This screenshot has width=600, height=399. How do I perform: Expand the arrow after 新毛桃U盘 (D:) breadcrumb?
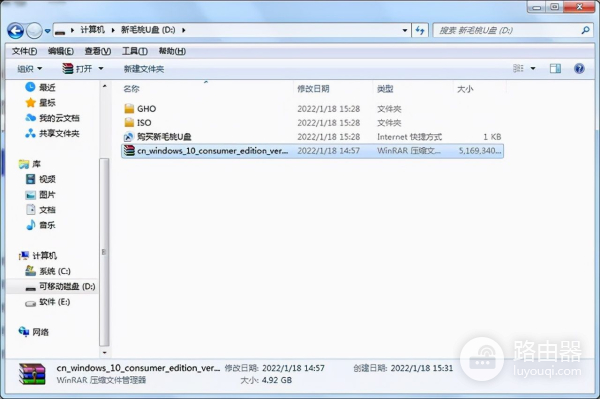184,30
